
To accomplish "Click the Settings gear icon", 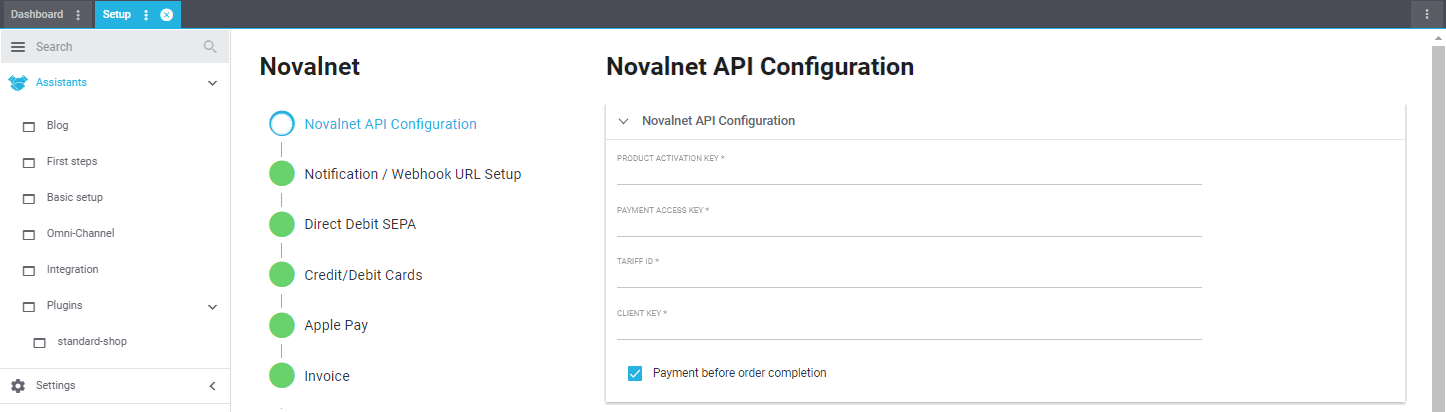I will point(18,386).
